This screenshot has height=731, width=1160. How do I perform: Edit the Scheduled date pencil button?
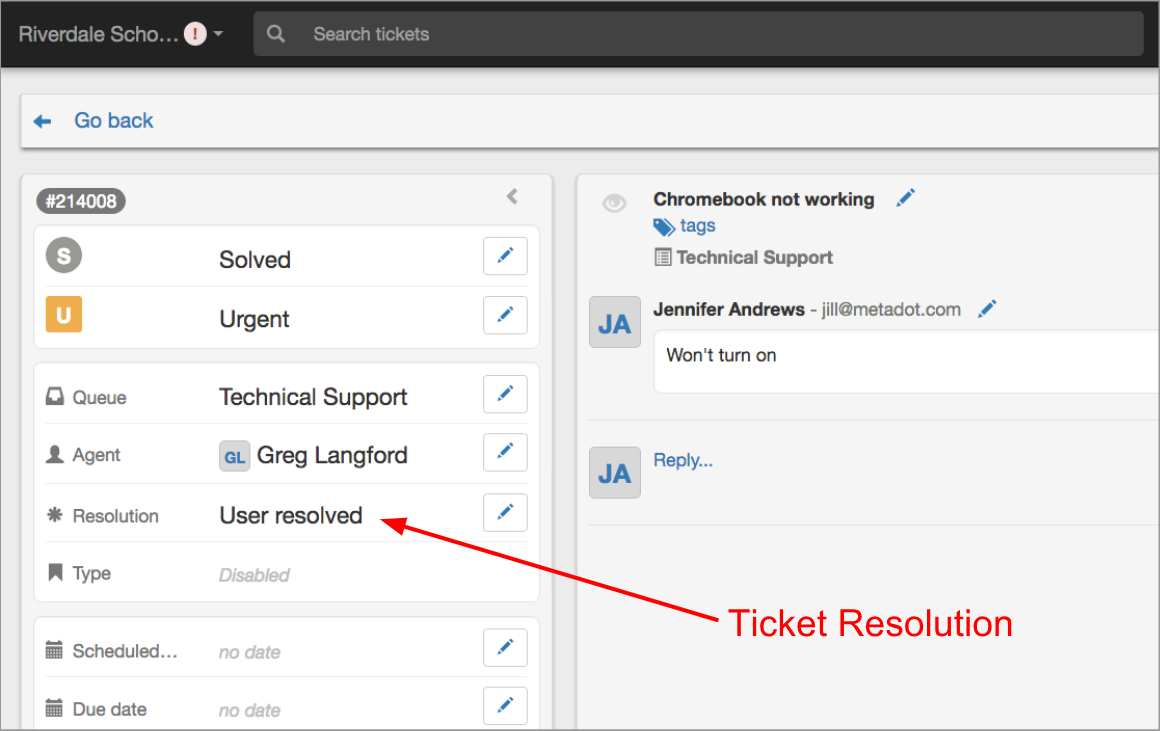pyautogui.click(x=505, y=648)
